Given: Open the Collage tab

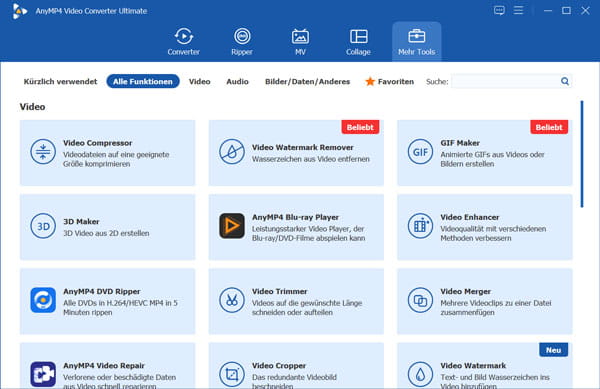Looking at the screenshot, I should tap(358, 42).
